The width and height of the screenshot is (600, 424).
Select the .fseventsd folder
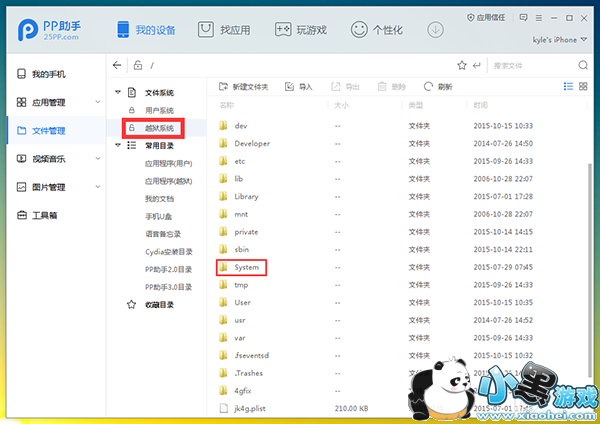[245, 355]
